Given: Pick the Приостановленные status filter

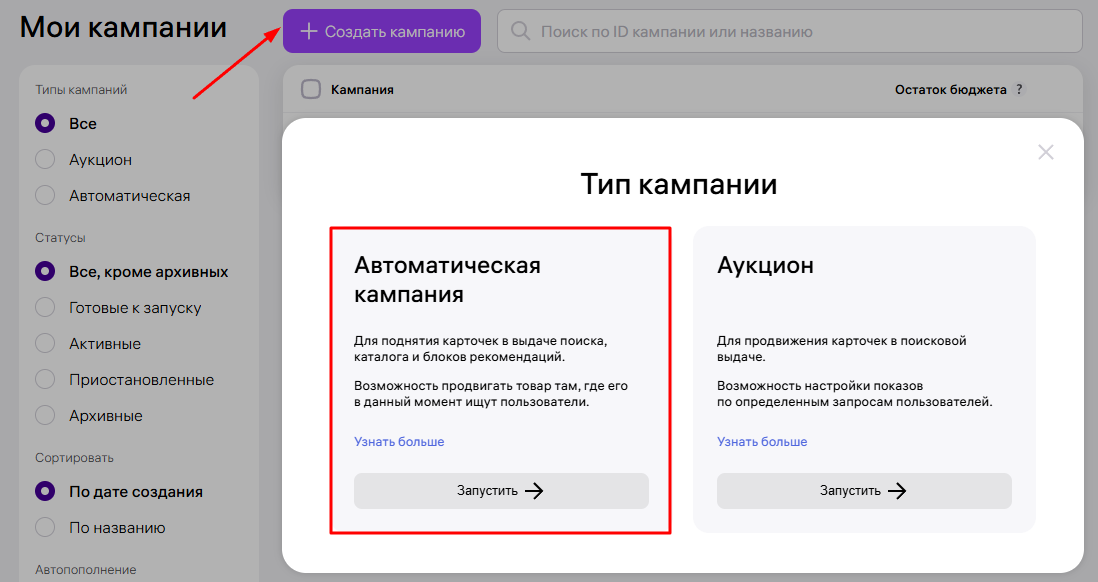Looking at the screenshot, I should 45,380.
